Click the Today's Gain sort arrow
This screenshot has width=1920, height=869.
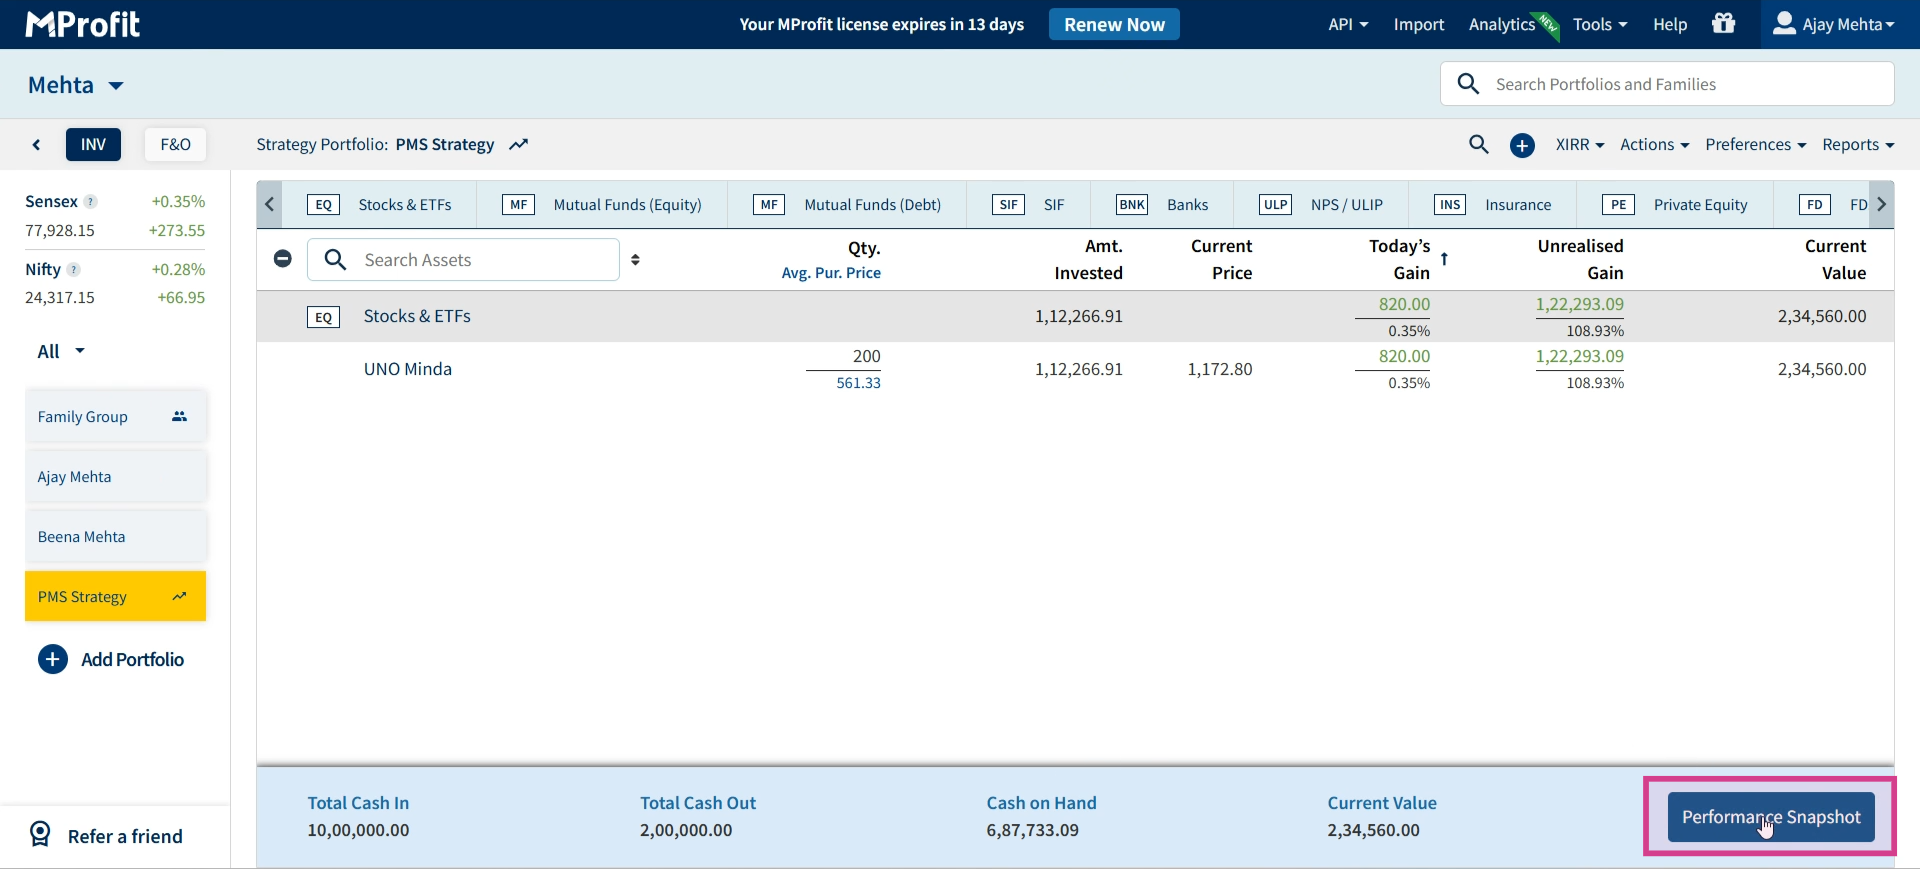[x=1444, y=259]
